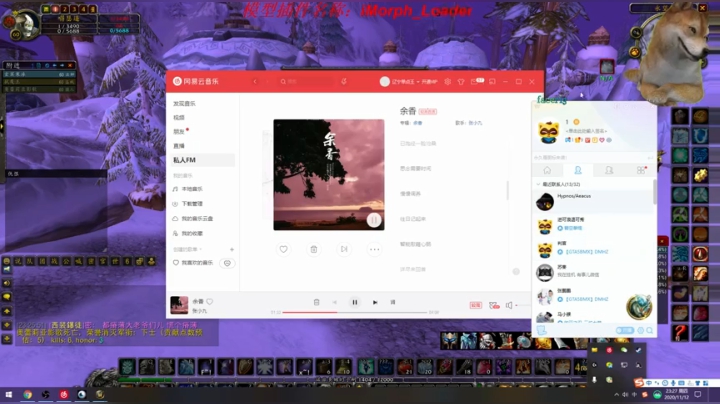
Task: Click the red question mark game icon
Action: point(680,332)
